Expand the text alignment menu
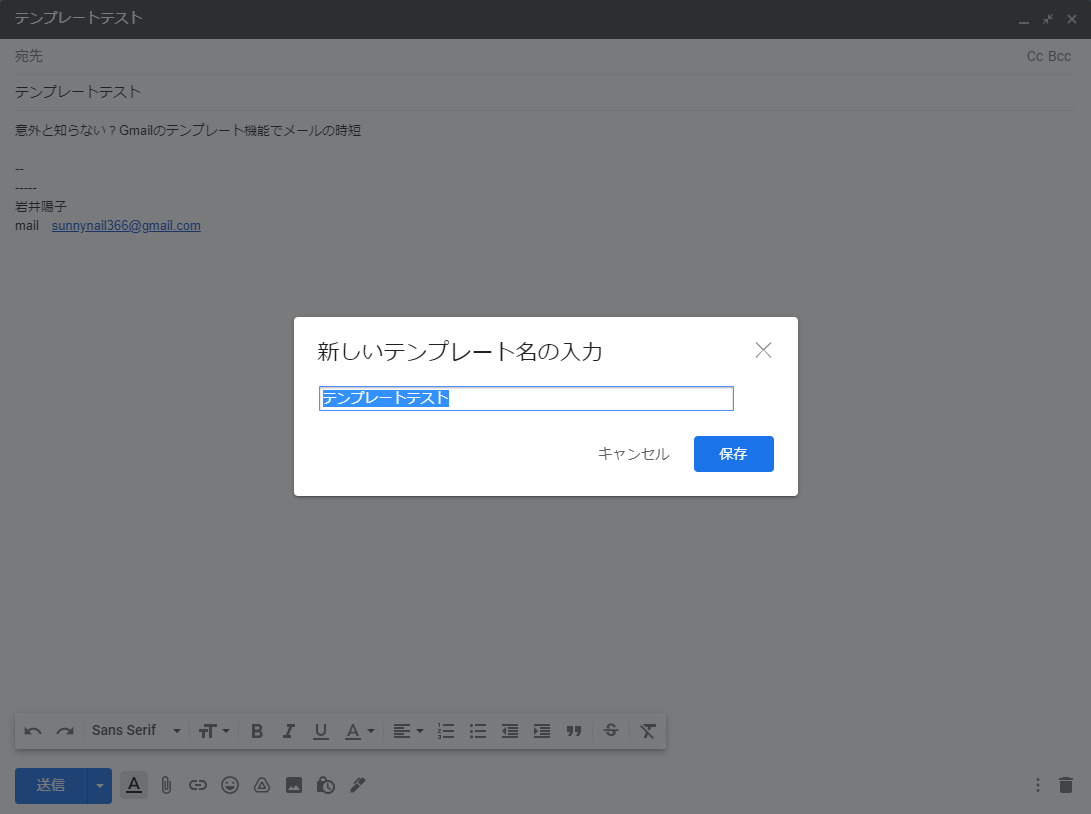The image size is (1091, 814). point(407,731)
